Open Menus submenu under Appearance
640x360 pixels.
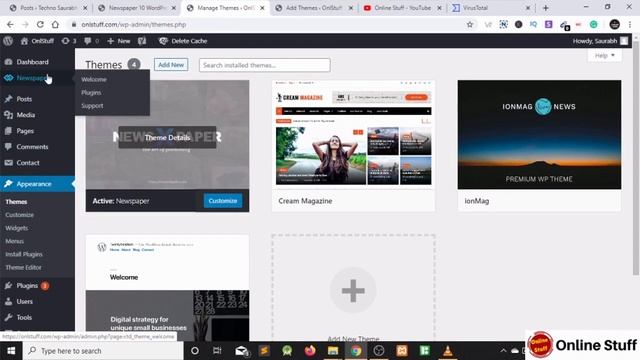click(15, 241)
